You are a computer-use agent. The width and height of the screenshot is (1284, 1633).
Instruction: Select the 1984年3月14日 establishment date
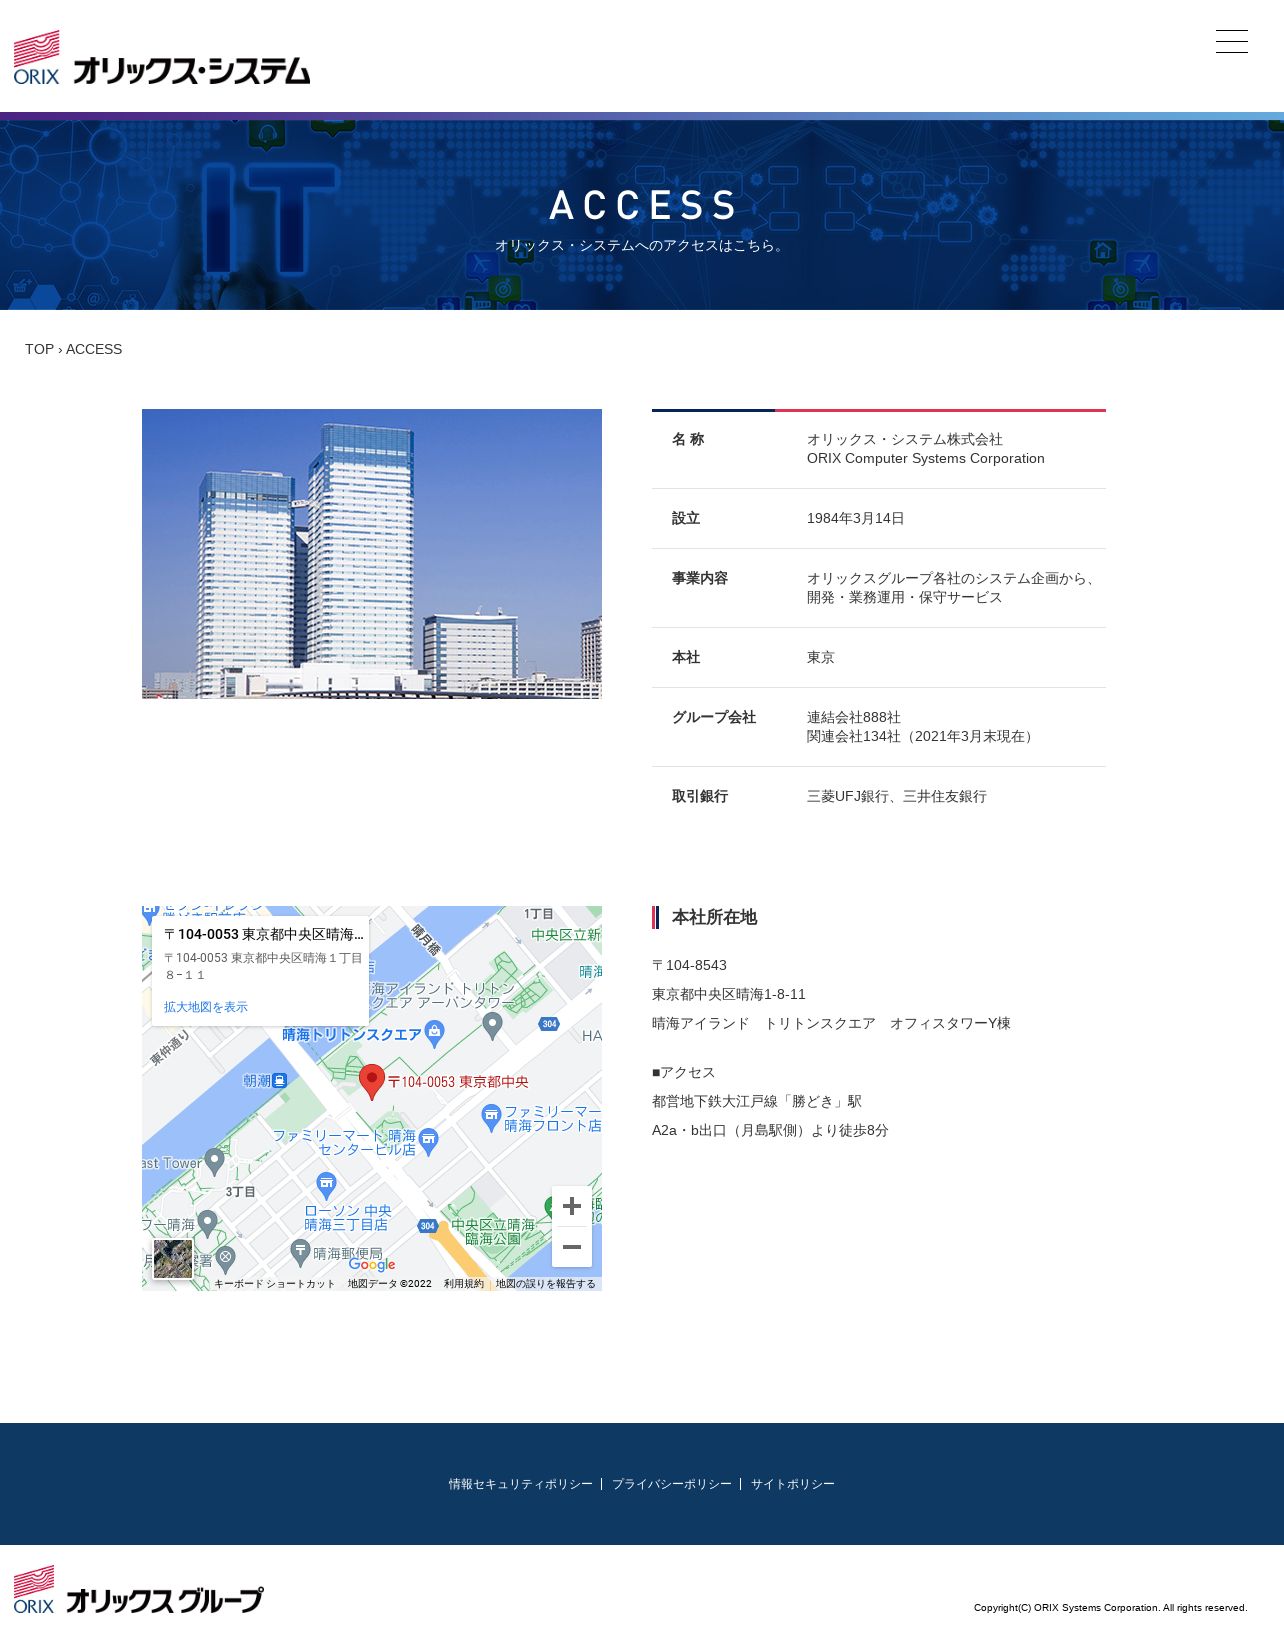(x=855, y=518)
